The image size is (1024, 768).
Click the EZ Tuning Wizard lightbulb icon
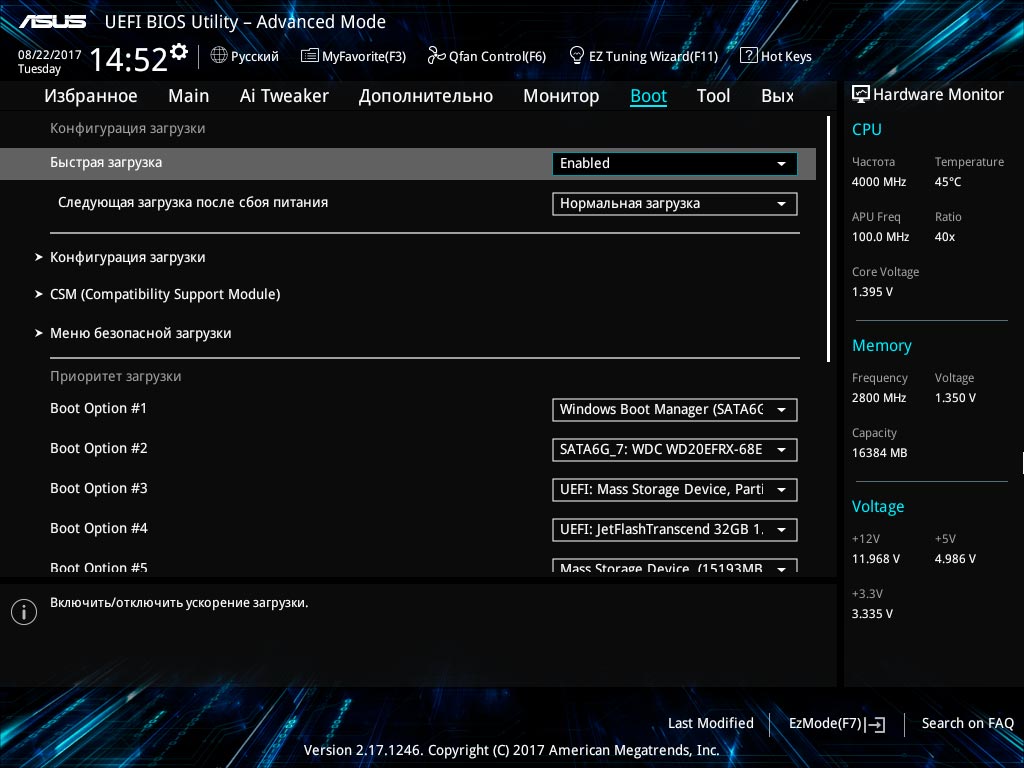click(577, 55)
